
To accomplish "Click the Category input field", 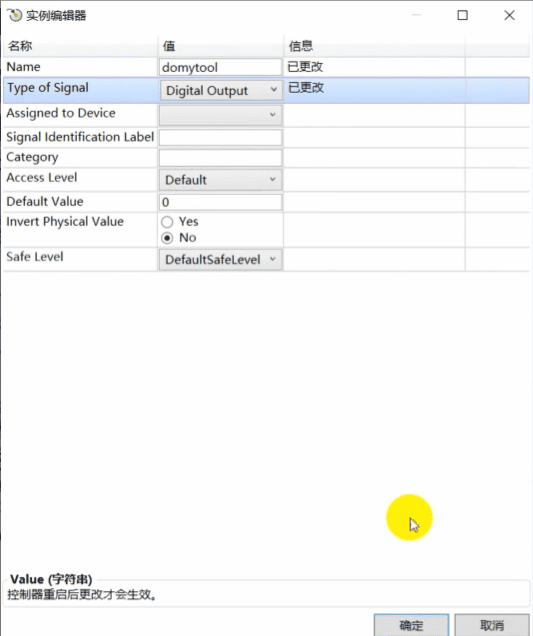I will (x=221, y=157).
